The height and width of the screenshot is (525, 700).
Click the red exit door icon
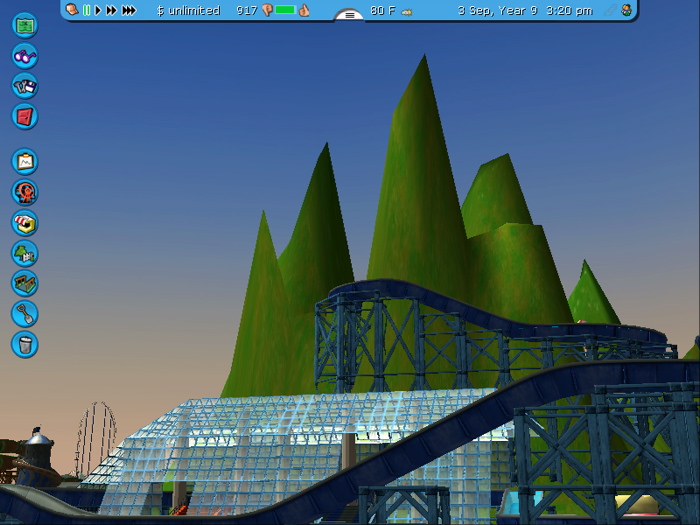25,117
